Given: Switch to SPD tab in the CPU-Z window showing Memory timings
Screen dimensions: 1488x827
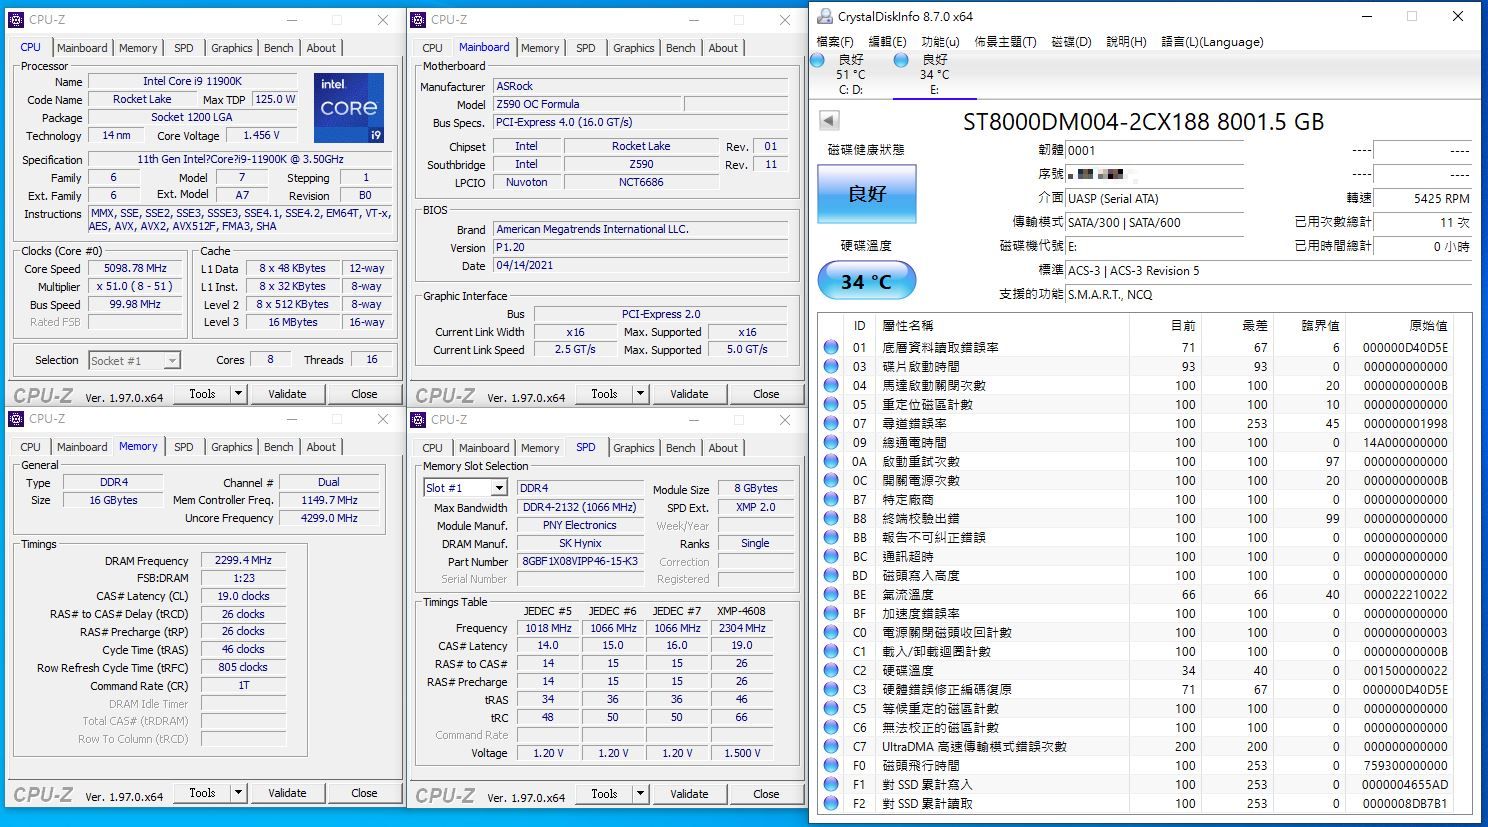Looking at the screenshot, I should 184,447.
